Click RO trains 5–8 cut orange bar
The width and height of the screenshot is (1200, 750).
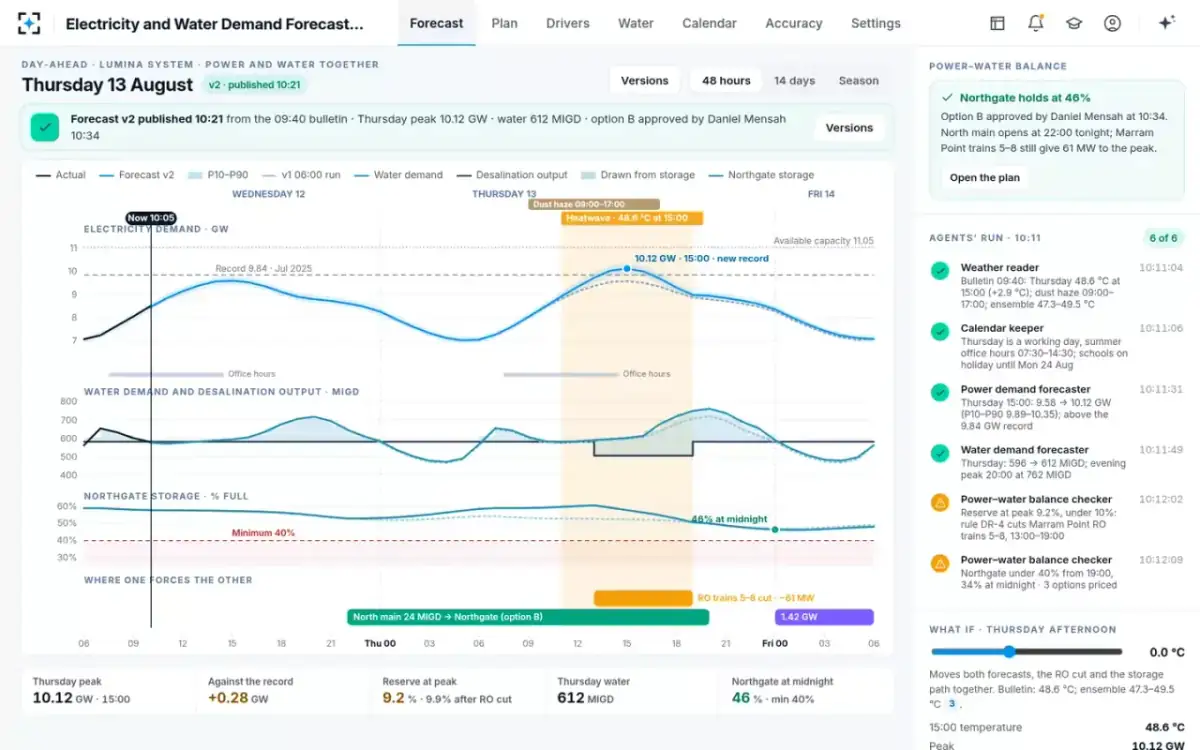(x=643, y=598)
